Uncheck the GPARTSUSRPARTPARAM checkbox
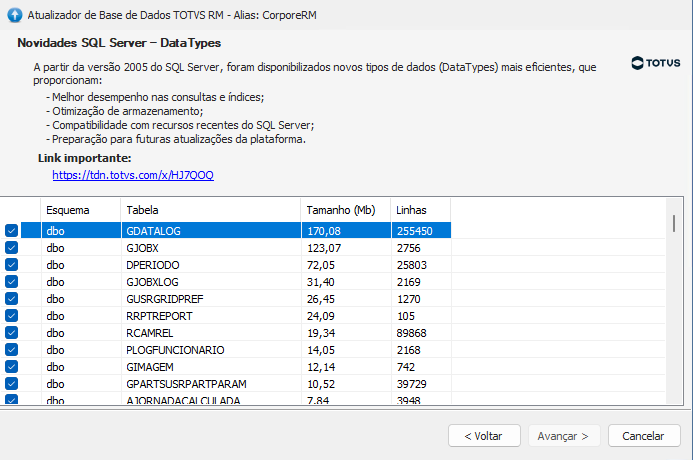This screenshot has width=693, height=460. (11, 384)
